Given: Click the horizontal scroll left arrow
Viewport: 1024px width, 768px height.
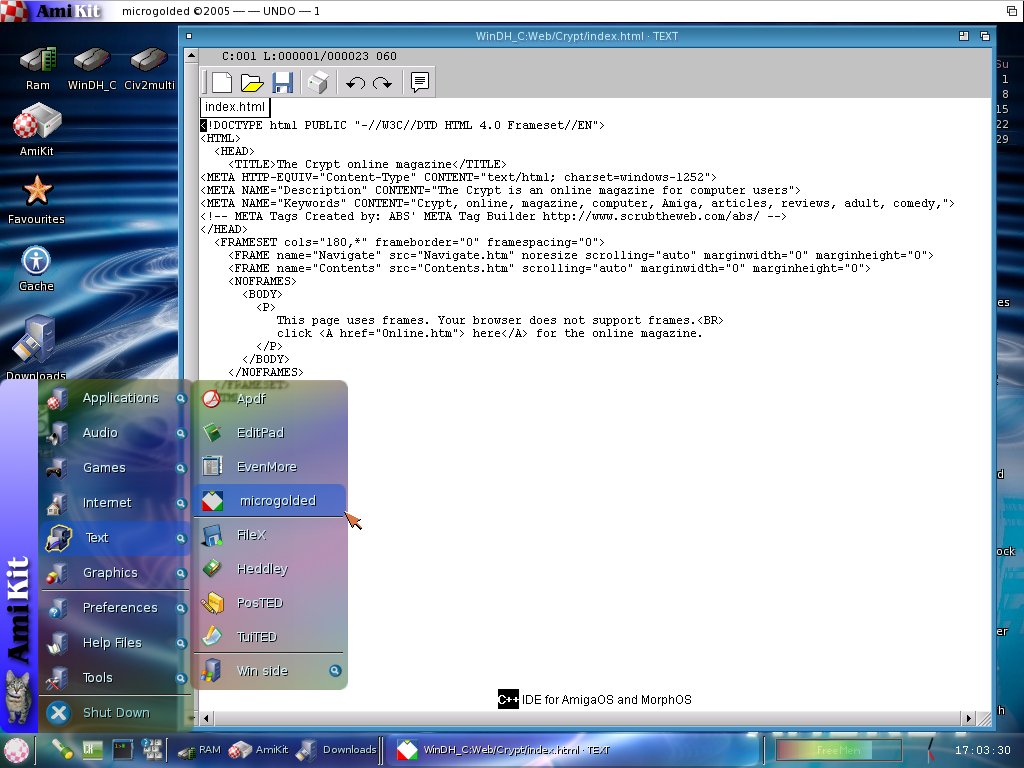Looking at the screenshot, I should [206, 718].
